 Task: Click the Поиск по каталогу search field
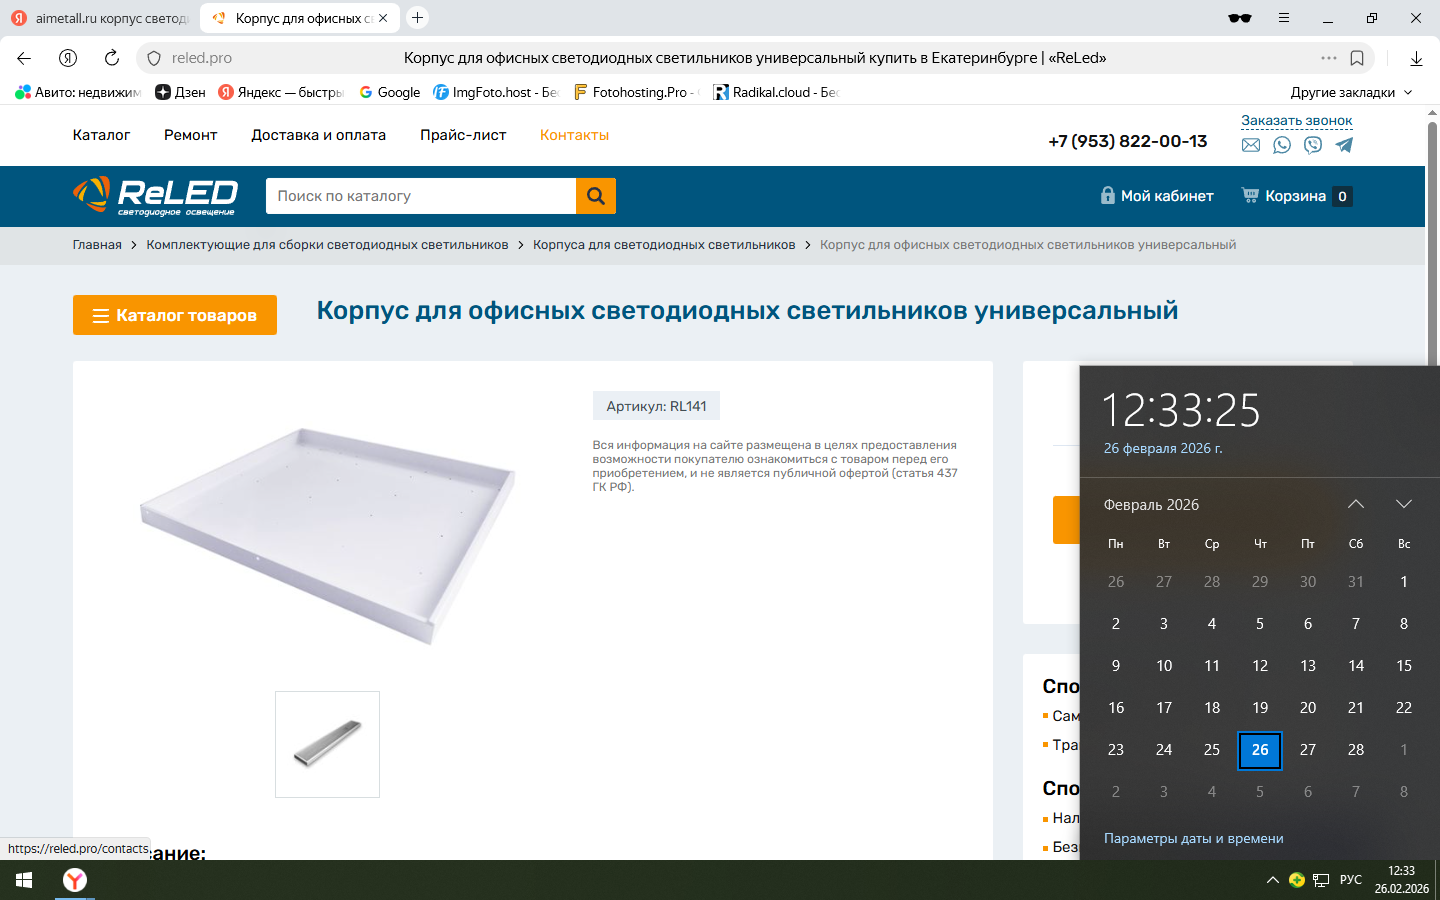(x=420, y=196)
